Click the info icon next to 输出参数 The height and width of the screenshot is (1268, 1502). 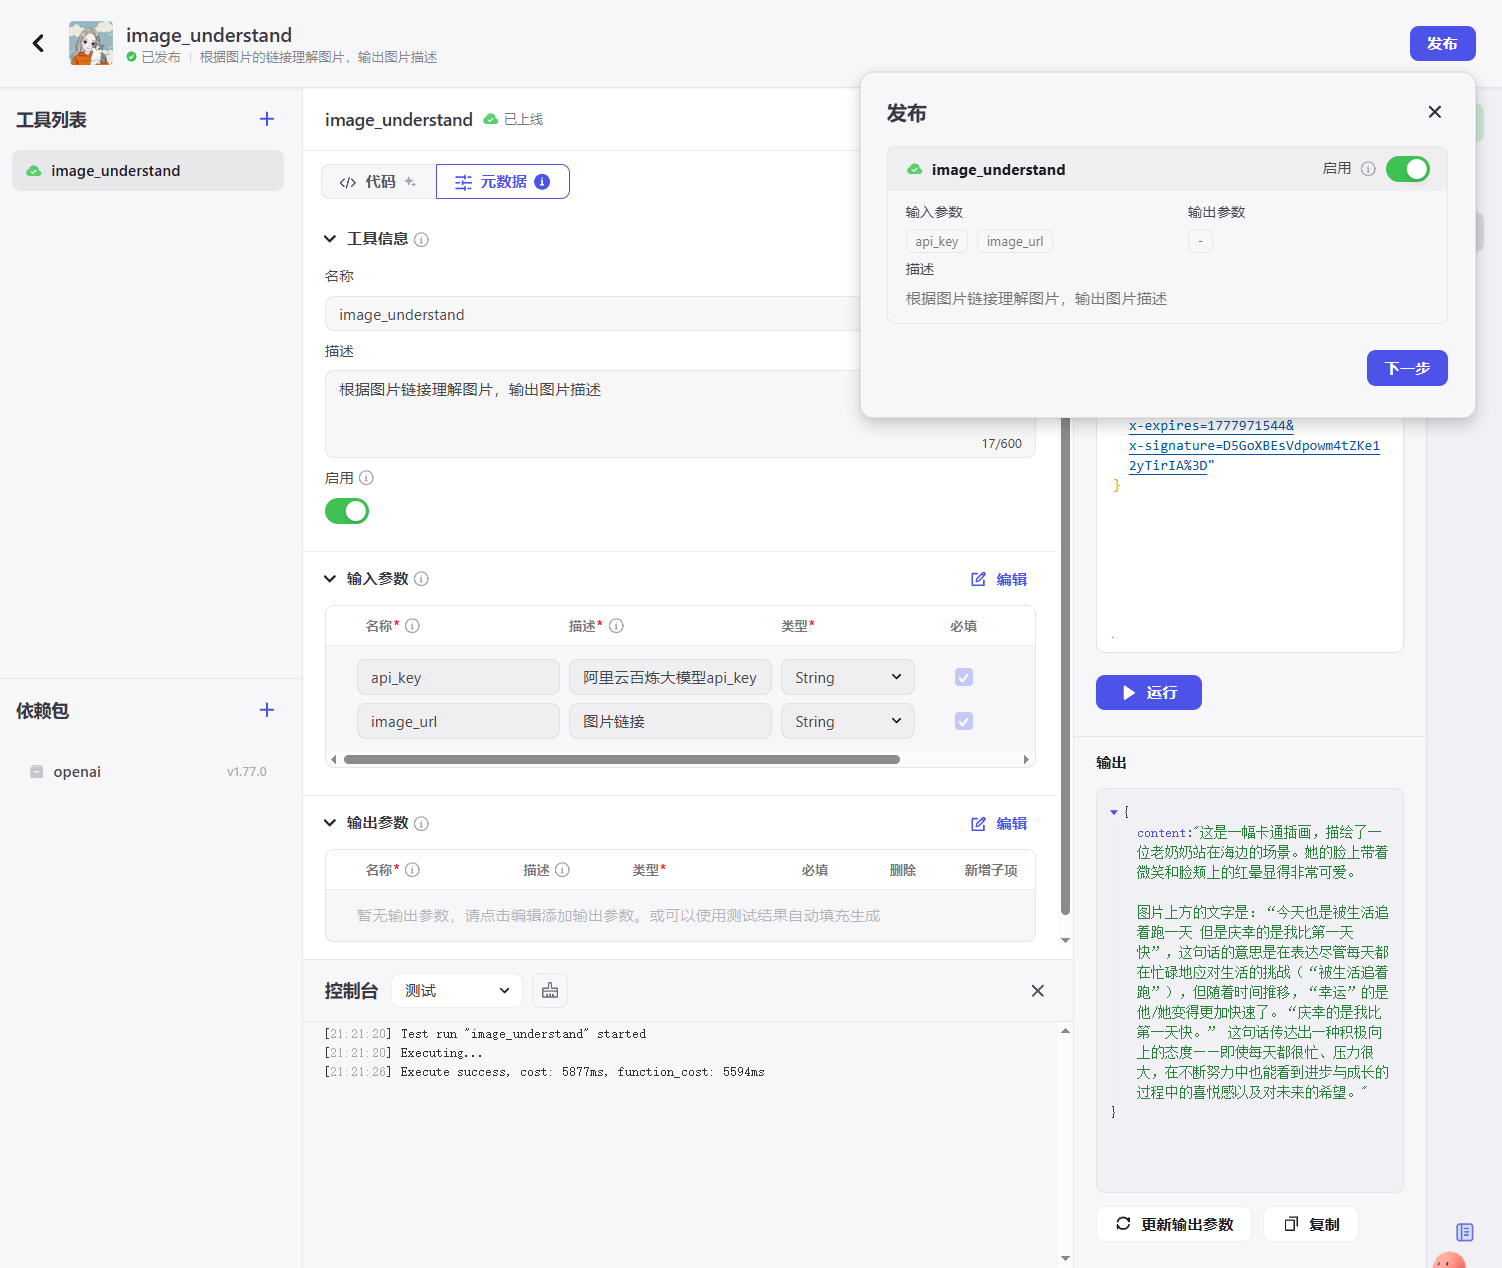421,823
